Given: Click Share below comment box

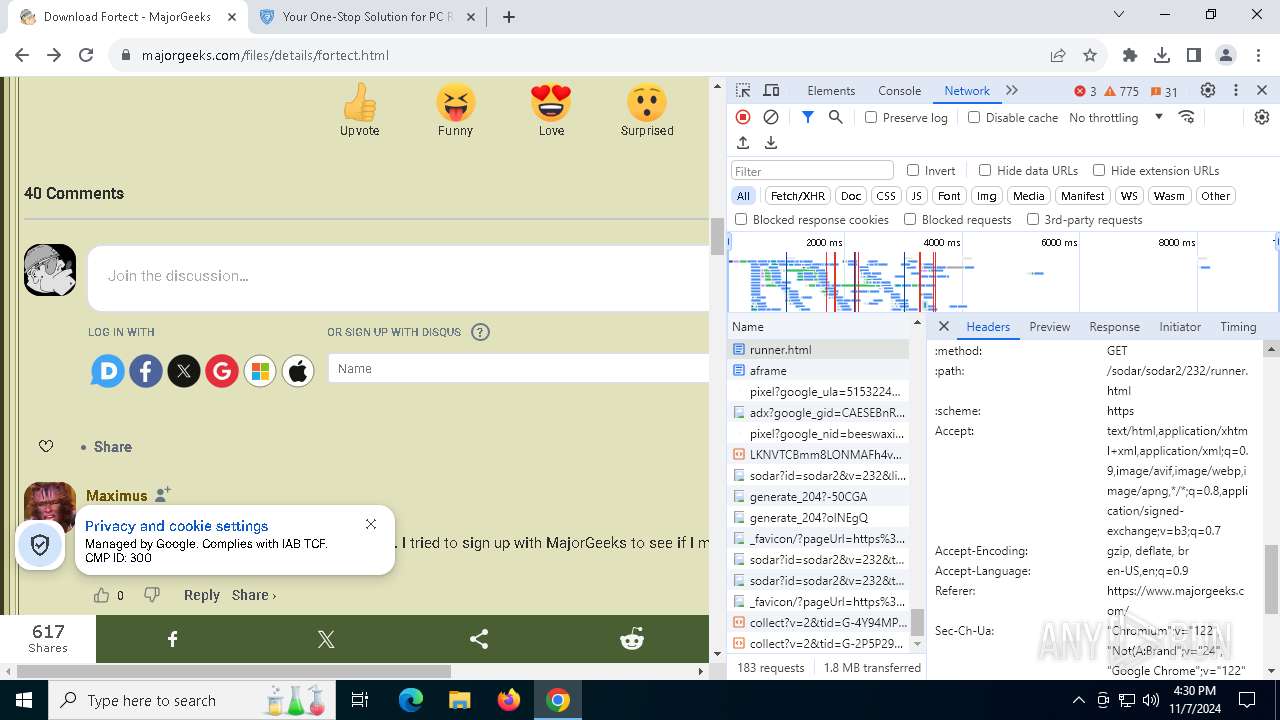Looking at the screenshot, I should (x=112, y=447).
